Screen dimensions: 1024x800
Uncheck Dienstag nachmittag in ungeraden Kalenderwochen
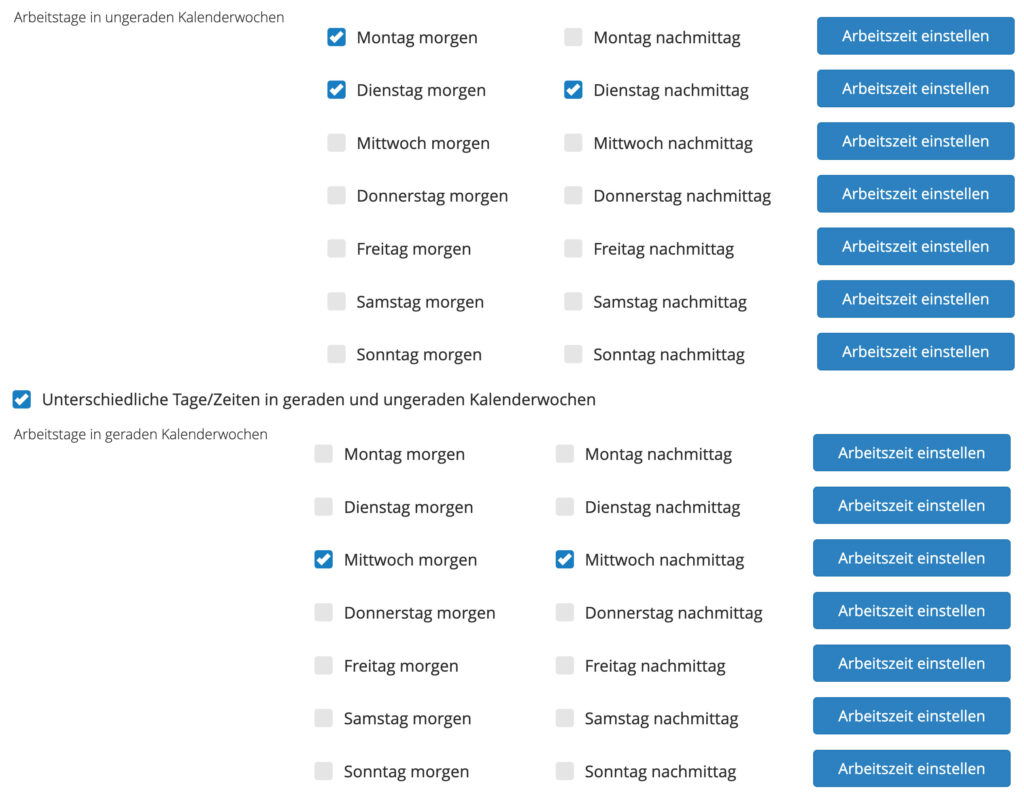pyautogui.click(x=573, y=90)
